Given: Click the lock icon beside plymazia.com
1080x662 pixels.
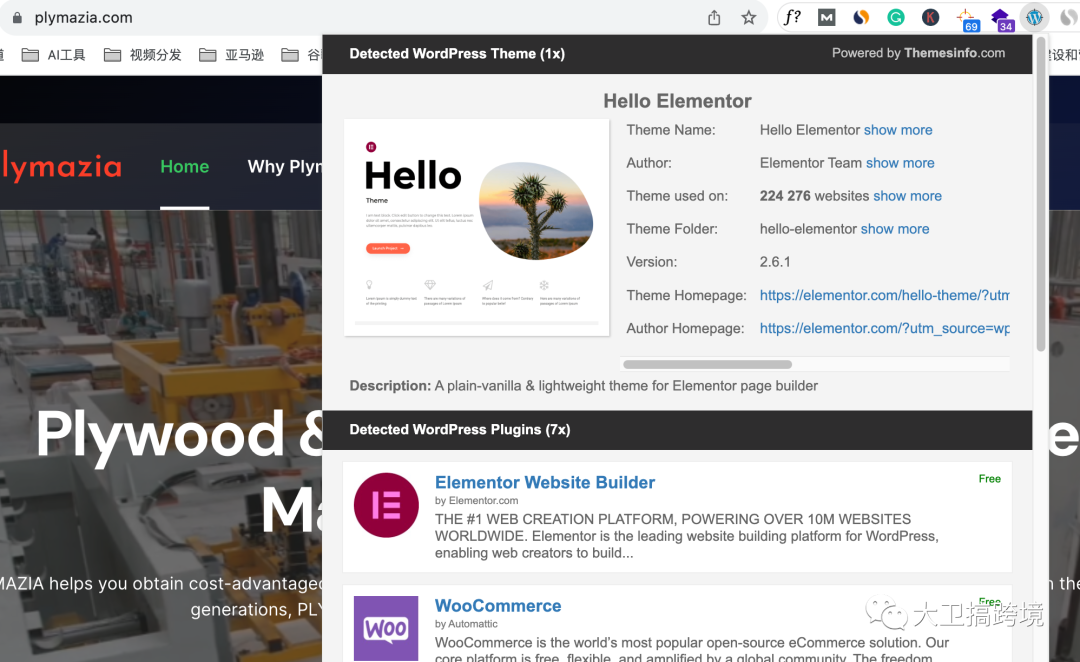Looking at the screenshot, I should point(17,18).
